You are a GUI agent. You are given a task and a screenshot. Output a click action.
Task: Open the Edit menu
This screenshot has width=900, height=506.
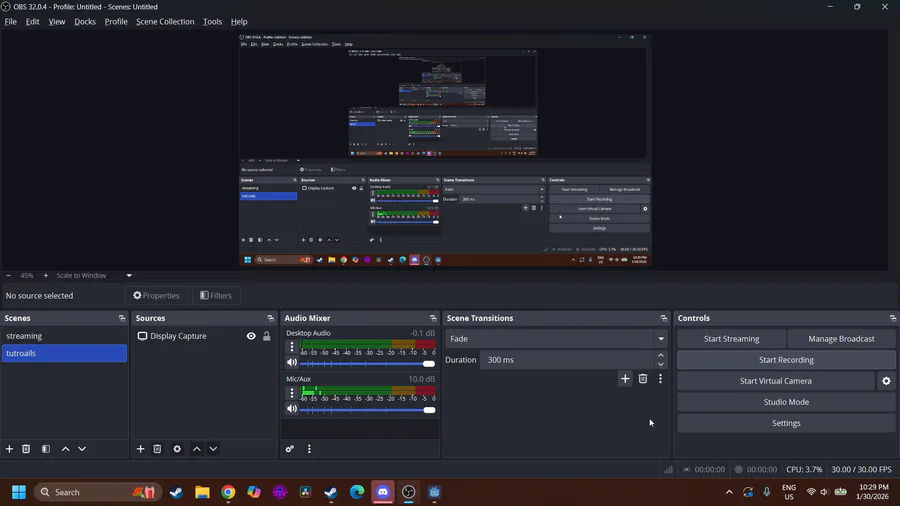(32, 22)
